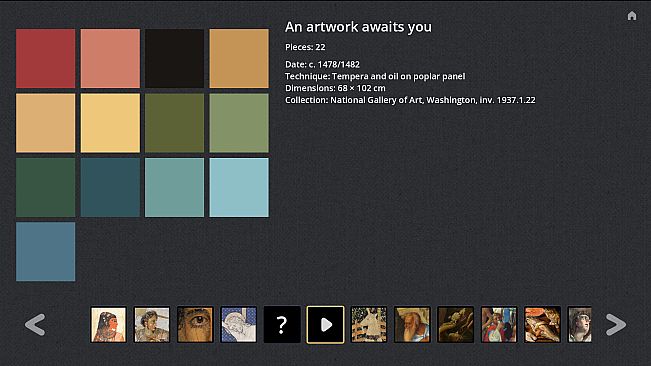The width and height of the screenshot is (651, 366).
Task: Select the light sky blue swatch
Action: click(239, 187)
